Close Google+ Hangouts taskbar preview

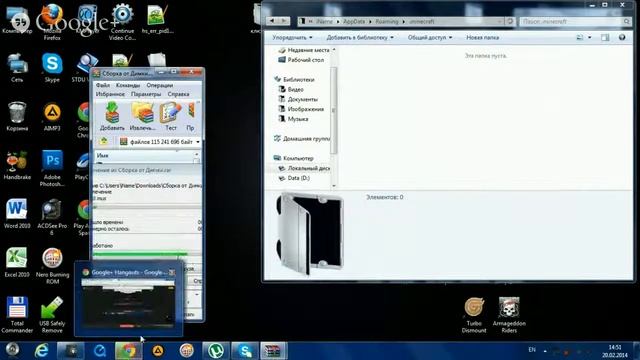[x=172, y=272]
